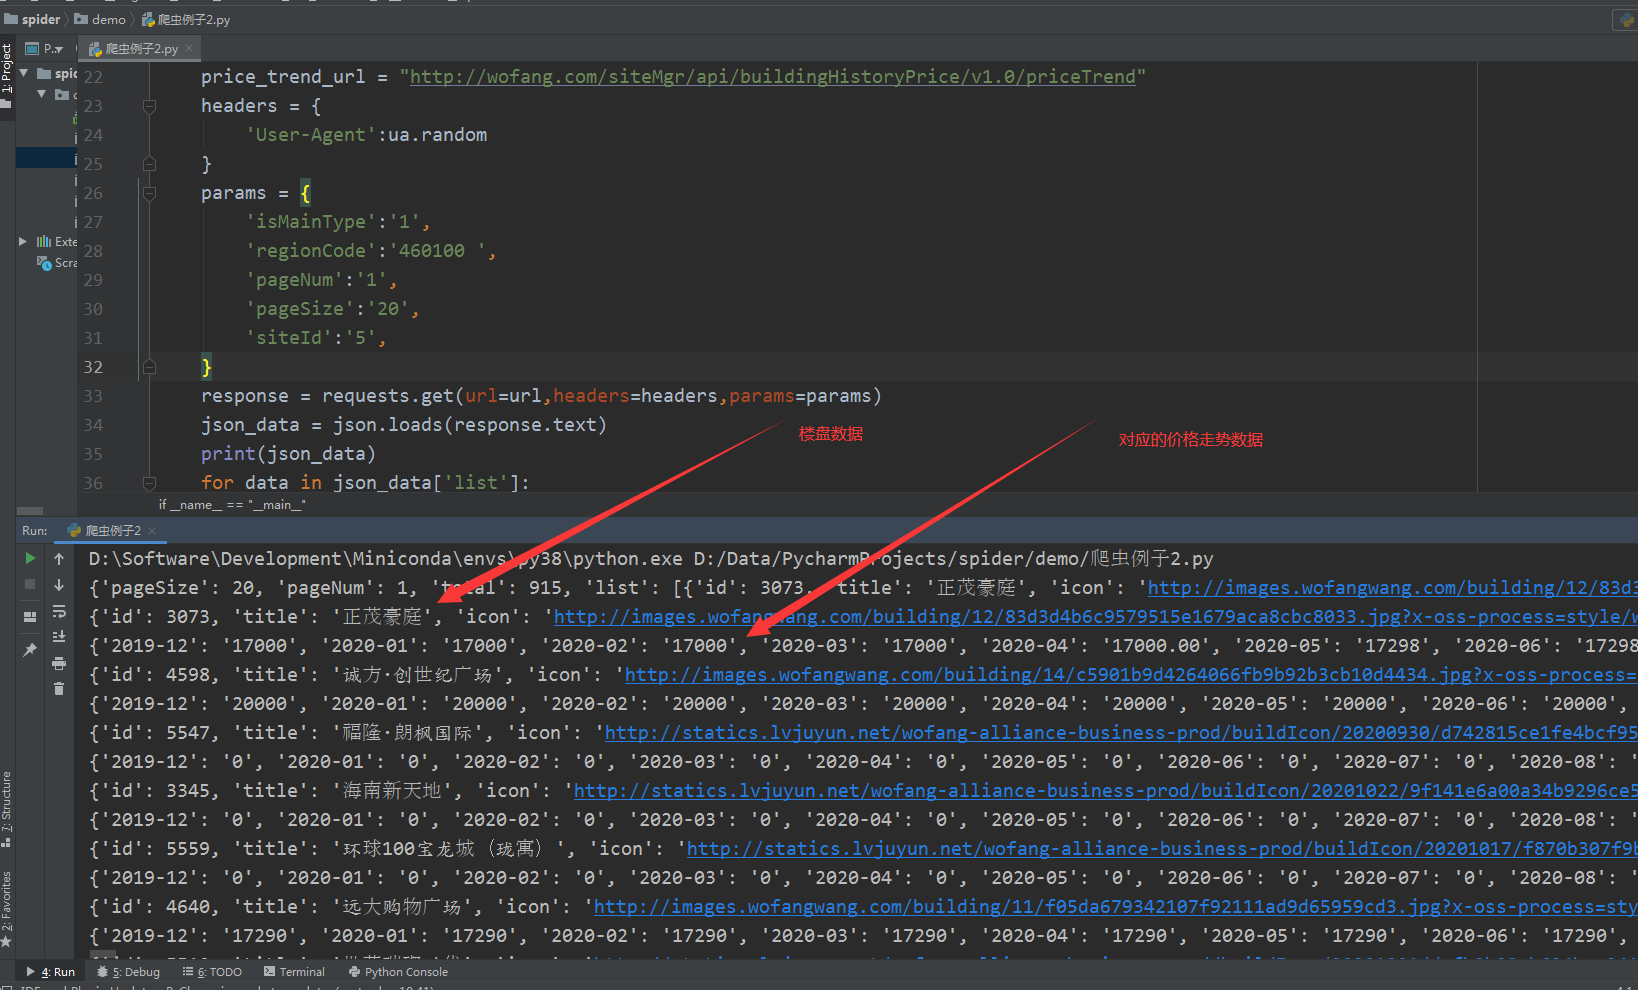Collapse the spider project root
This screenshot has width=1638, height=990.
(23, 73)
